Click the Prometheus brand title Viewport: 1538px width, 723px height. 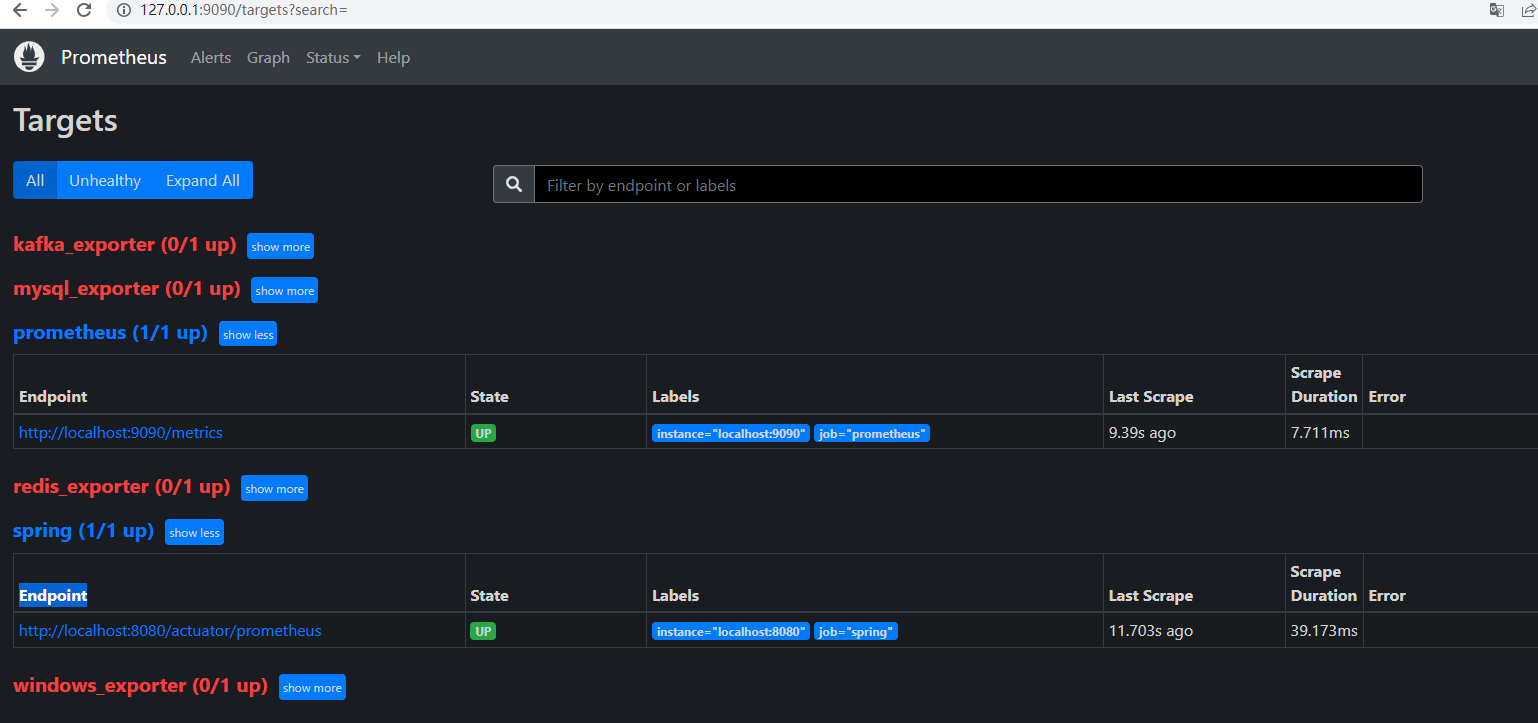114,57
